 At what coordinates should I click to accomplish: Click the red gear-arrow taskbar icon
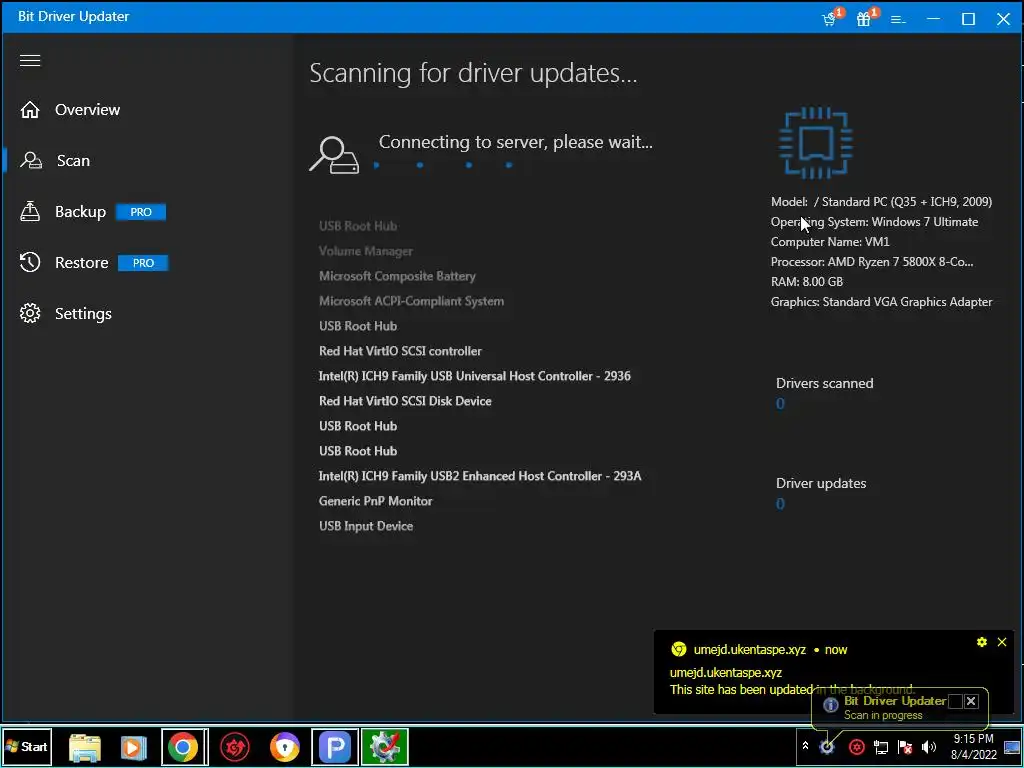click(x=234, y=747)
